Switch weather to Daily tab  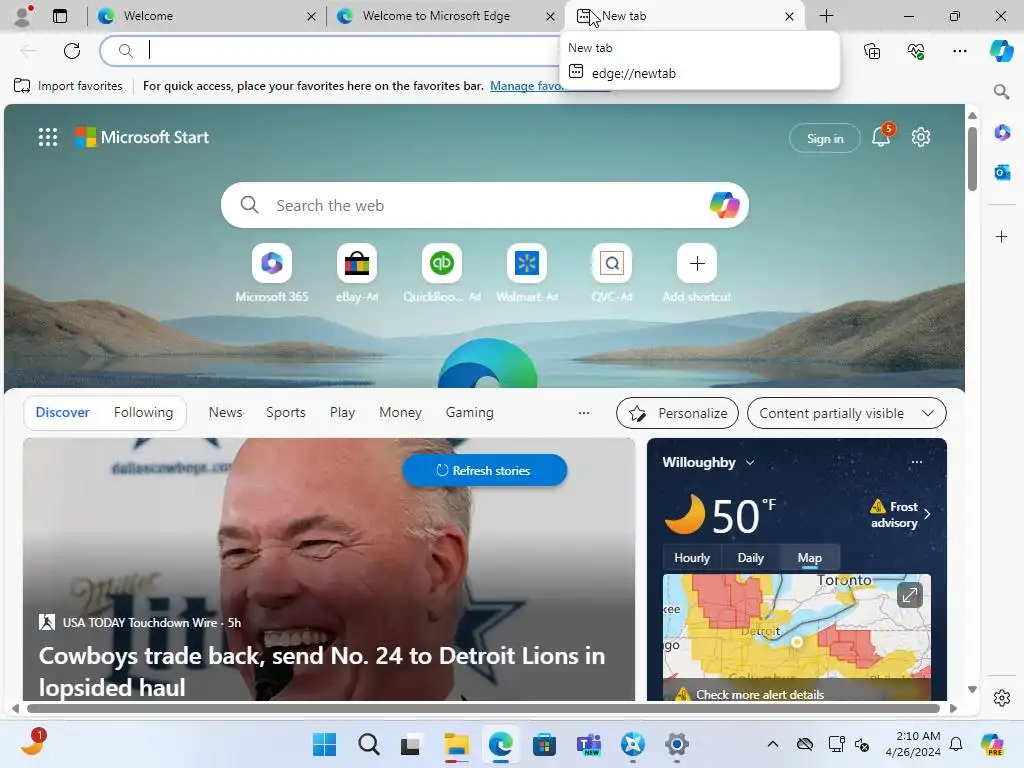point(750,558)
